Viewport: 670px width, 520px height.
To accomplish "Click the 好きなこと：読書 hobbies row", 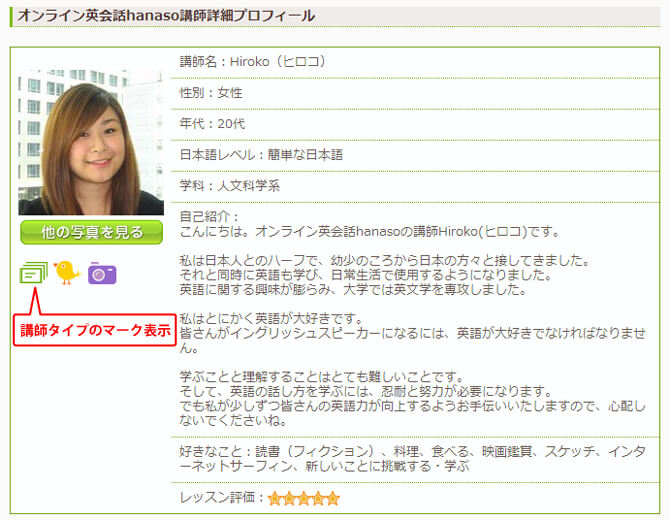I will pos(415,459).
